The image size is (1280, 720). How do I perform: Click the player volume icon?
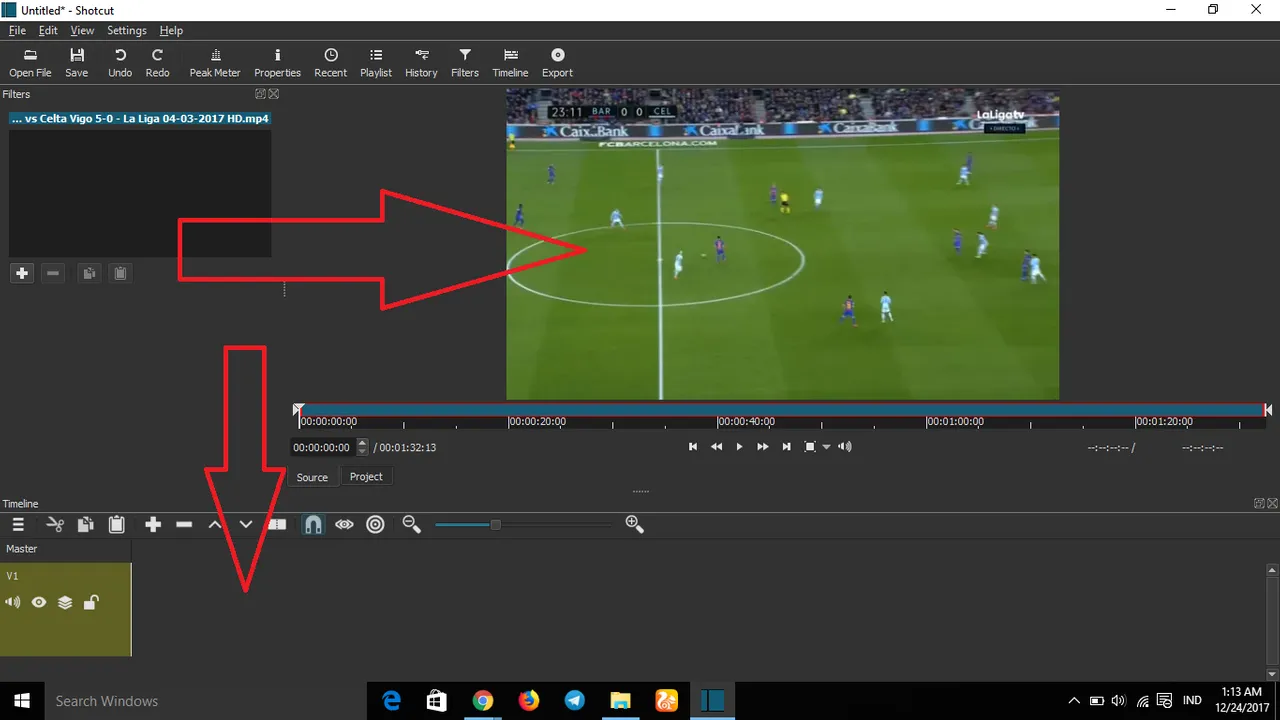coord(845,447)
